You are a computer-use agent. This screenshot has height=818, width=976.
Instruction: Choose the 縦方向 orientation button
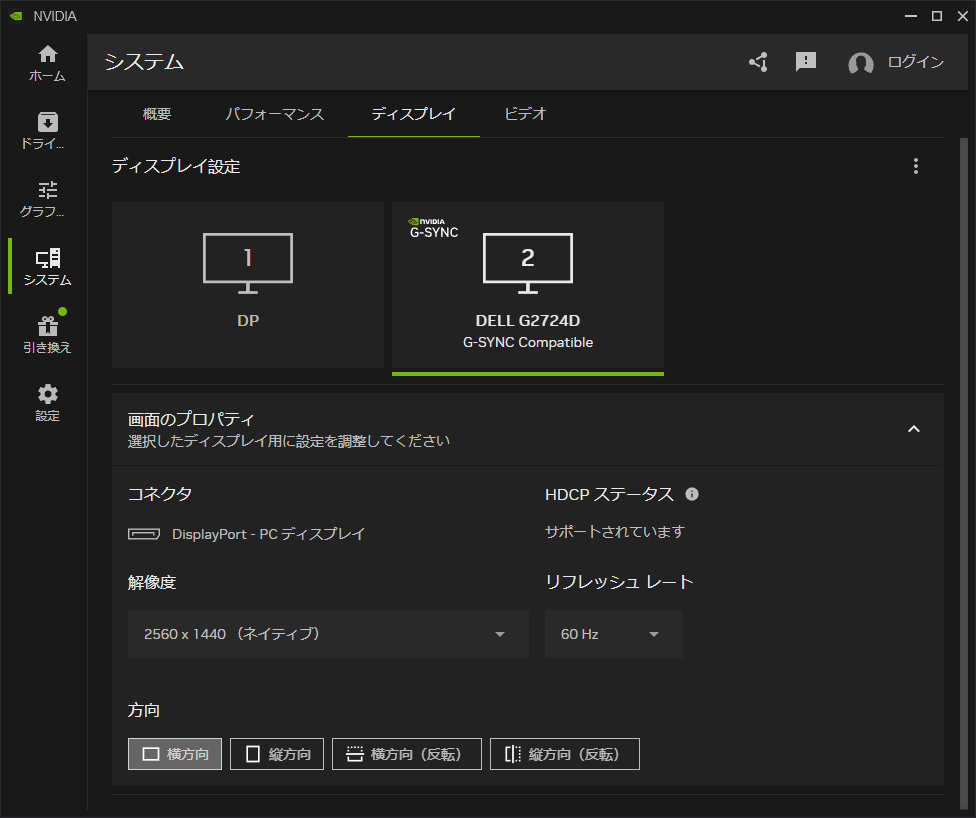click(277, 754)
